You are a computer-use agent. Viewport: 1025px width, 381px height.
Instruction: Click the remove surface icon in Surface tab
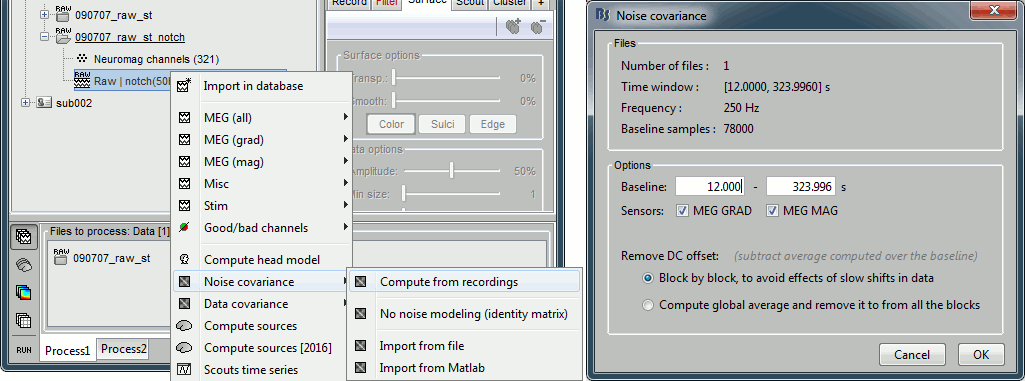(537, 27)
